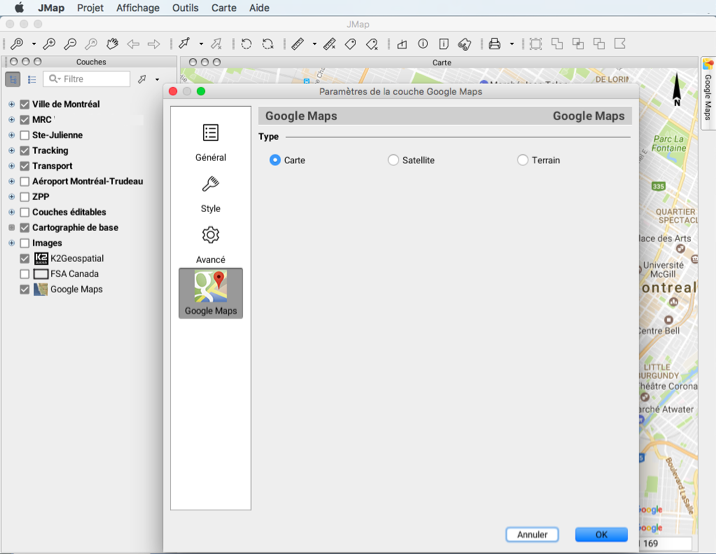The height and width of the screenshot is (554, 716).
Task: Open the JMap application menu
Action: click(51, 8)
